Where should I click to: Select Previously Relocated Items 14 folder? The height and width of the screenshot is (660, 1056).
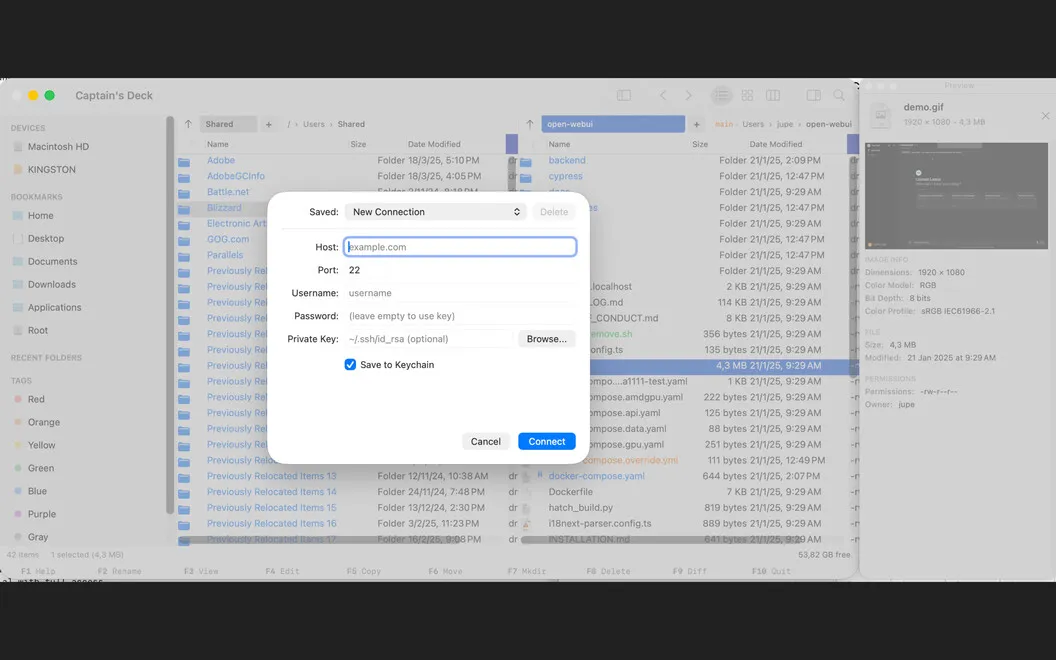pos(271,492)
